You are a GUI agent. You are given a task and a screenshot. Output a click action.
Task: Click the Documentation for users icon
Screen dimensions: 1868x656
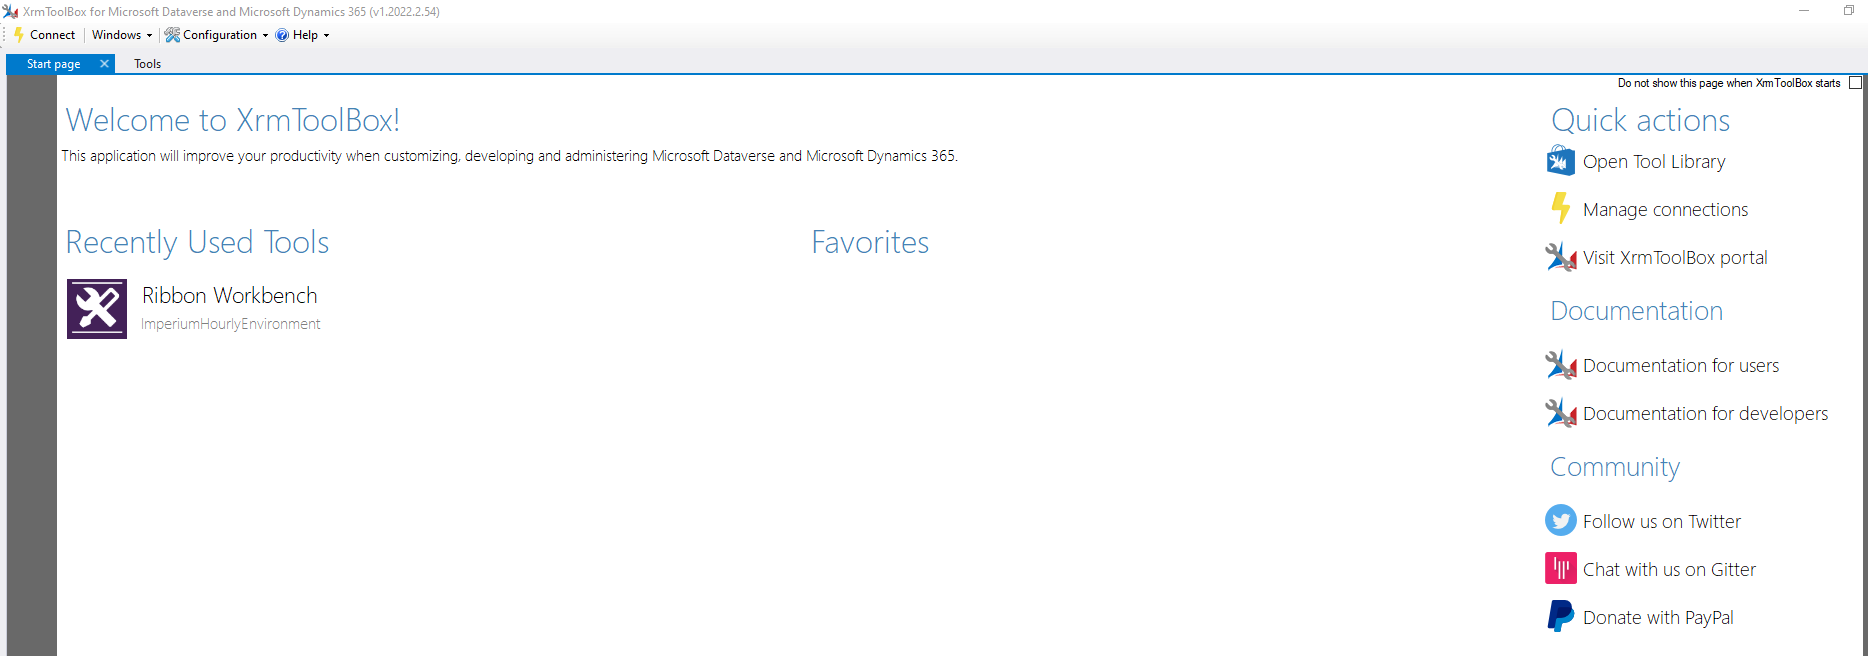[x=1560, y=365]
